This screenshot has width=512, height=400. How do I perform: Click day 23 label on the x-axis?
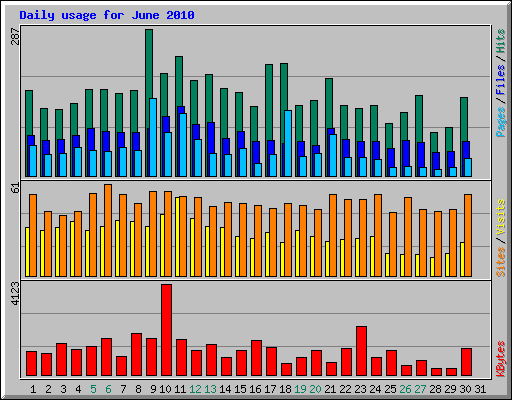tap(360, 389)
